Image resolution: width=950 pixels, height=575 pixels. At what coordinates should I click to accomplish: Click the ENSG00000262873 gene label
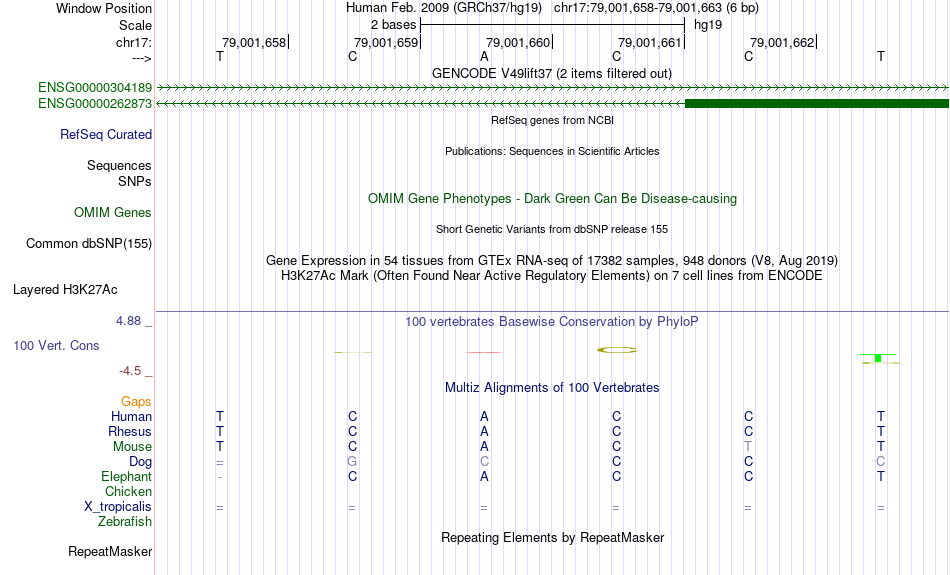point(95,104)
